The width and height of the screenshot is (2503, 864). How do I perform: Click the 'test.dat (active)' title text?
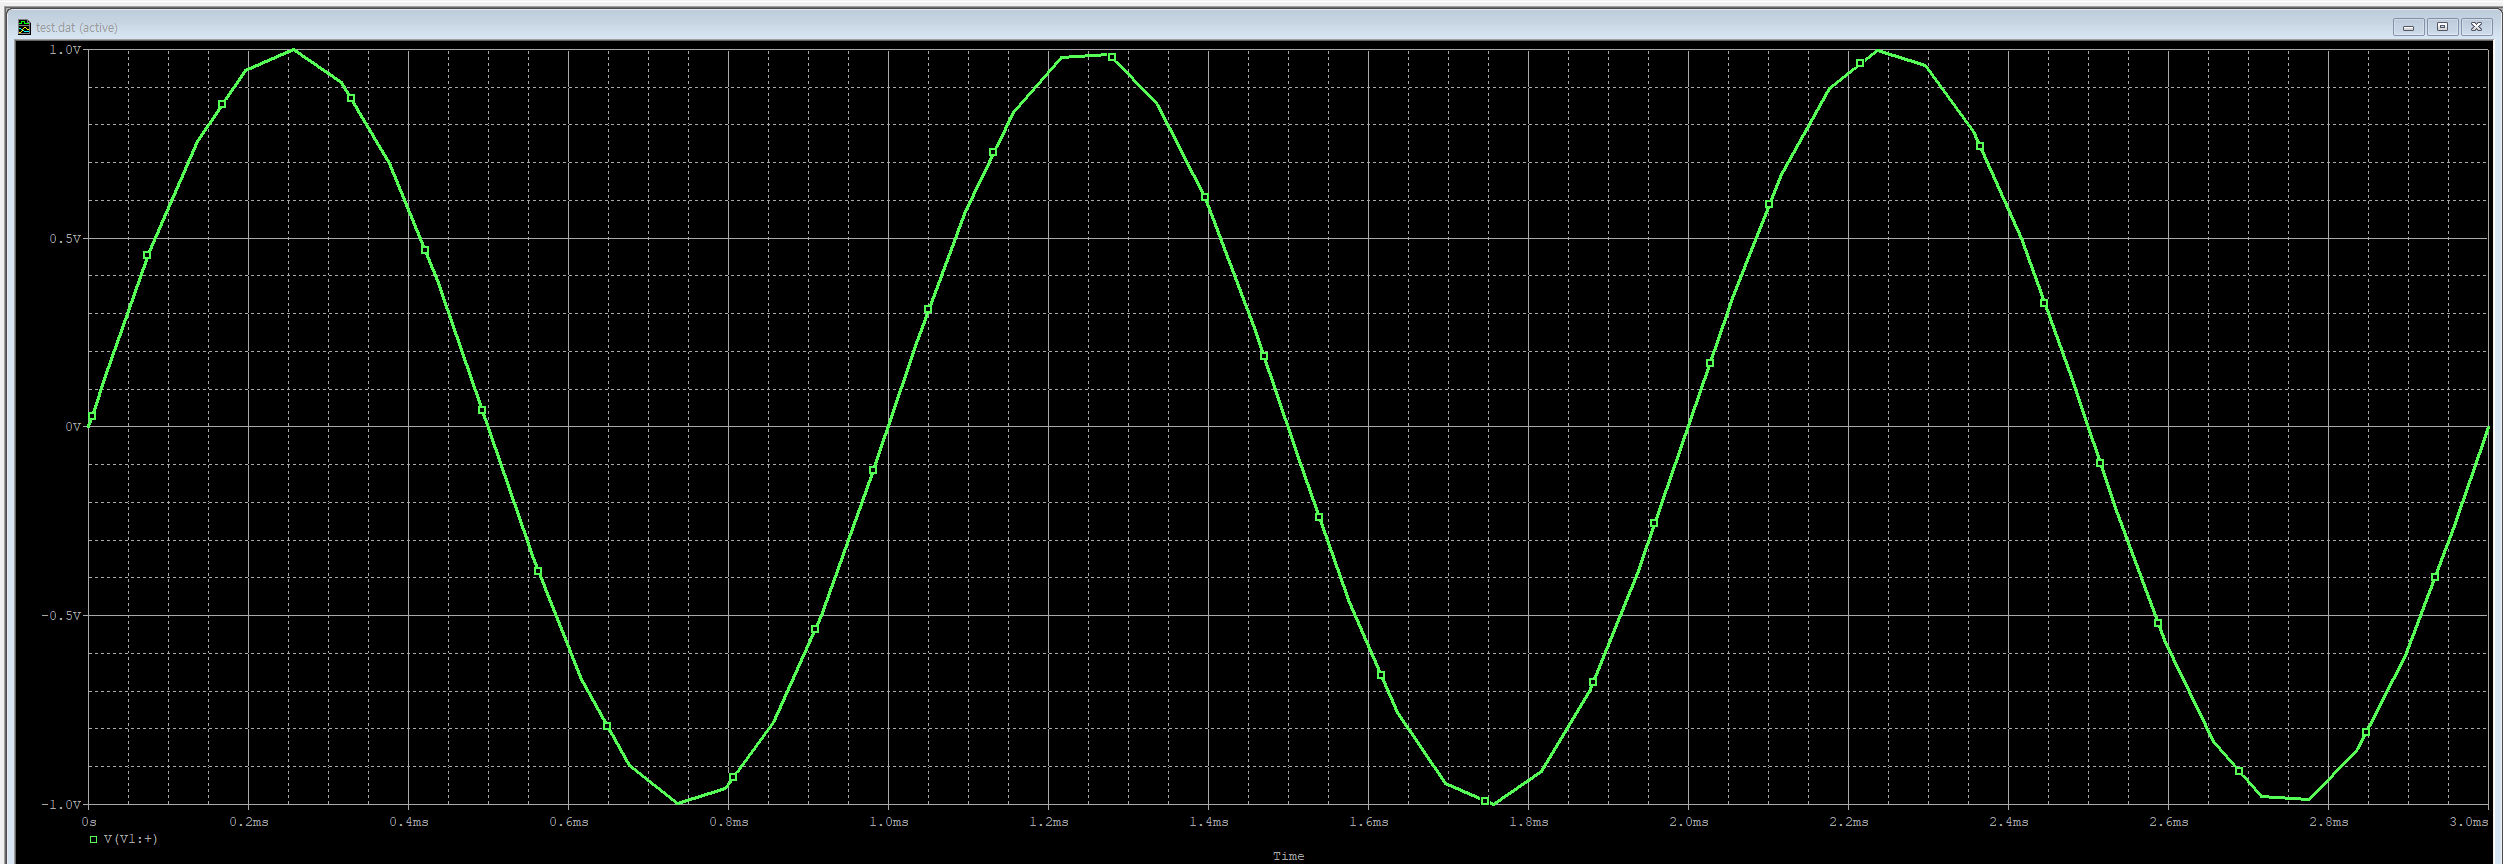77,28
